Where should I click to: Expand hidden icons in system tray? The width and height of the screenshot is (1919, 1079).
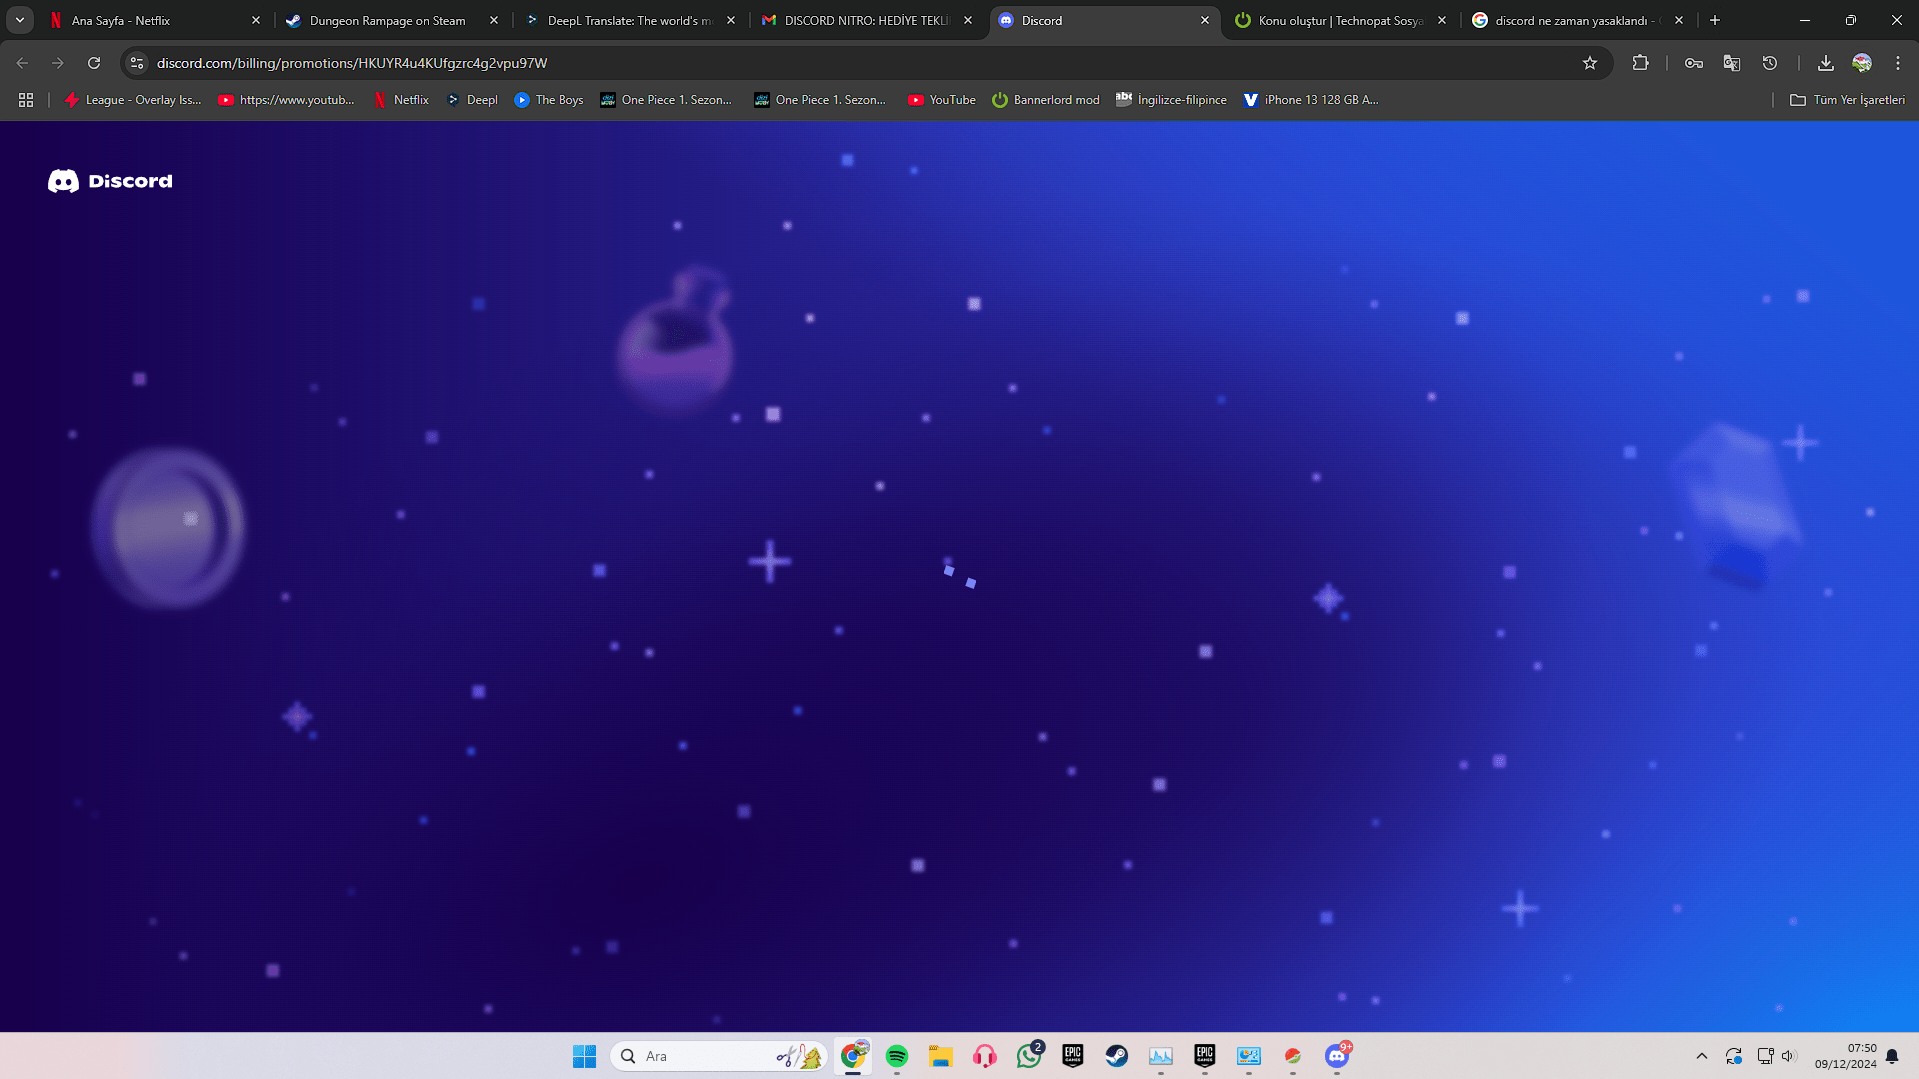pos(1702,1055)
